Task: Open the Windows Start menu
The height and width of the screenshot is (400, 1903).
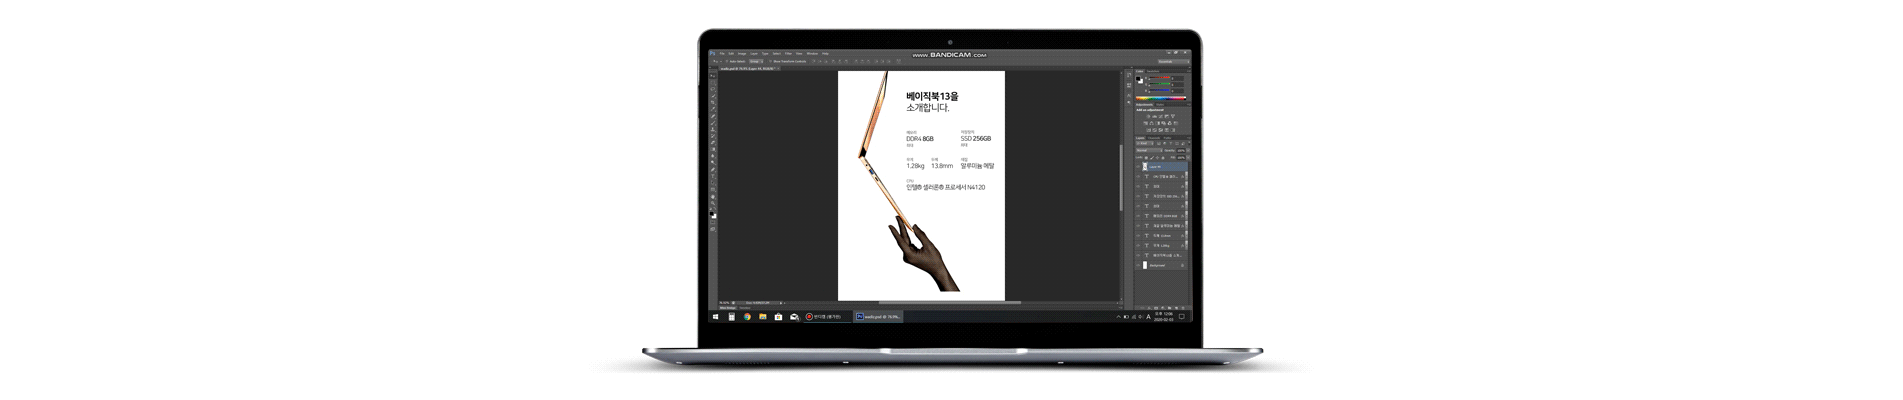Action: (715, 317)
